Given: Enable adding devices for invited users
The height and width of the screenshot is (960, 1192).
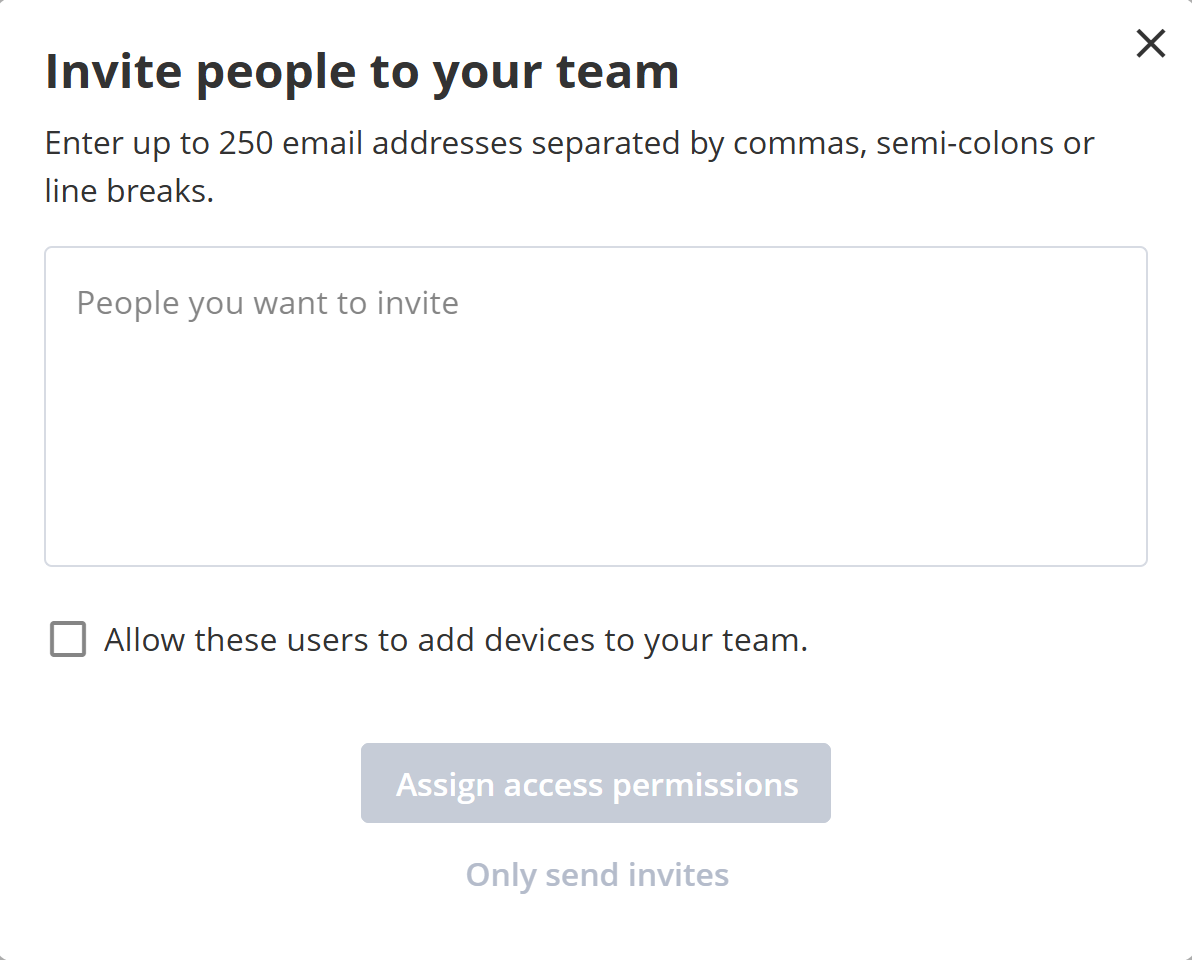Looking at the screenshot, I should (x=68, y=639).
